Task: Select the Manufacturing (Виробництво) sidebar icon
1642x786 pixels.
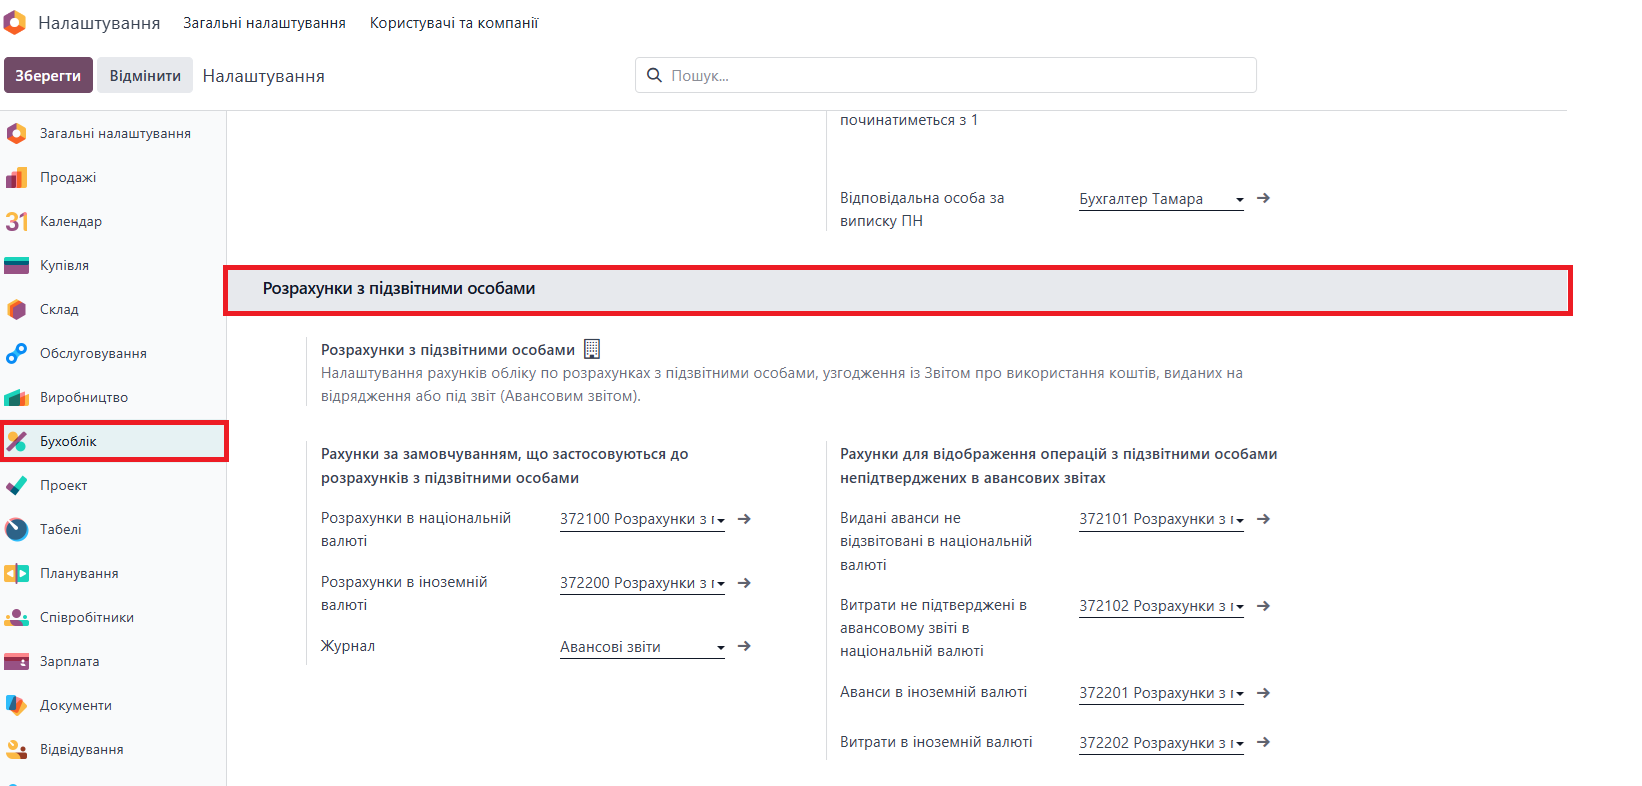Action: click(16, 398)
